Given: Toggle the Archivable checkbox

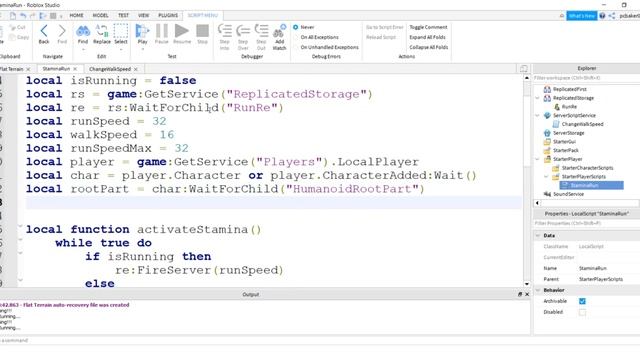Looking at the screenshot, I should [x=582, y=301].
